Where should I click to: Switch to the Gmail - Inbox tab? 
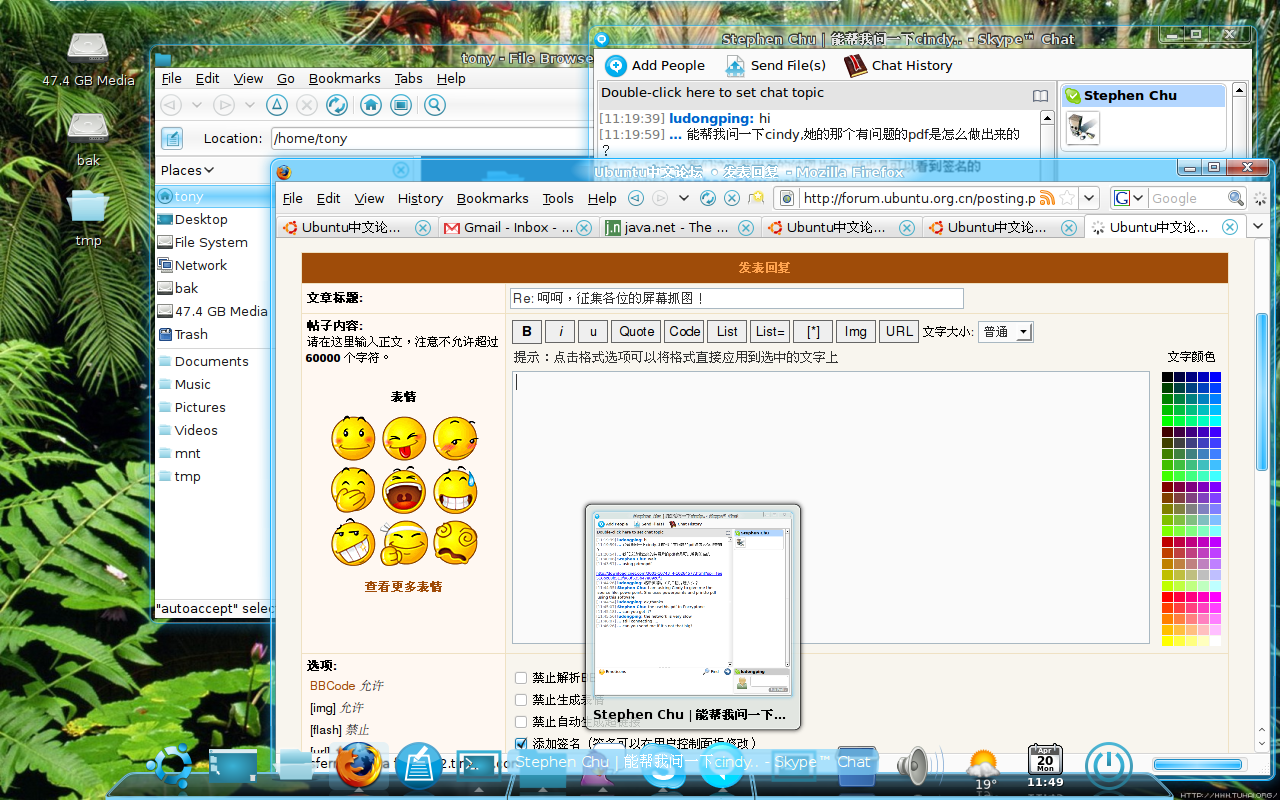pos(519,227)
